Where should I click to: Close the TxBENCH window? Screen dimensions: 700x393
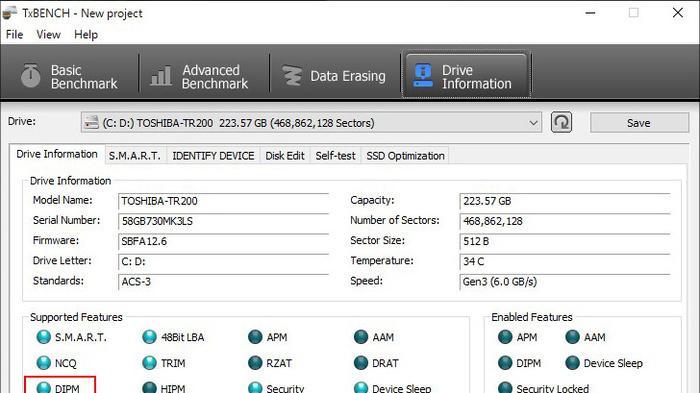[x=678, y=13]
